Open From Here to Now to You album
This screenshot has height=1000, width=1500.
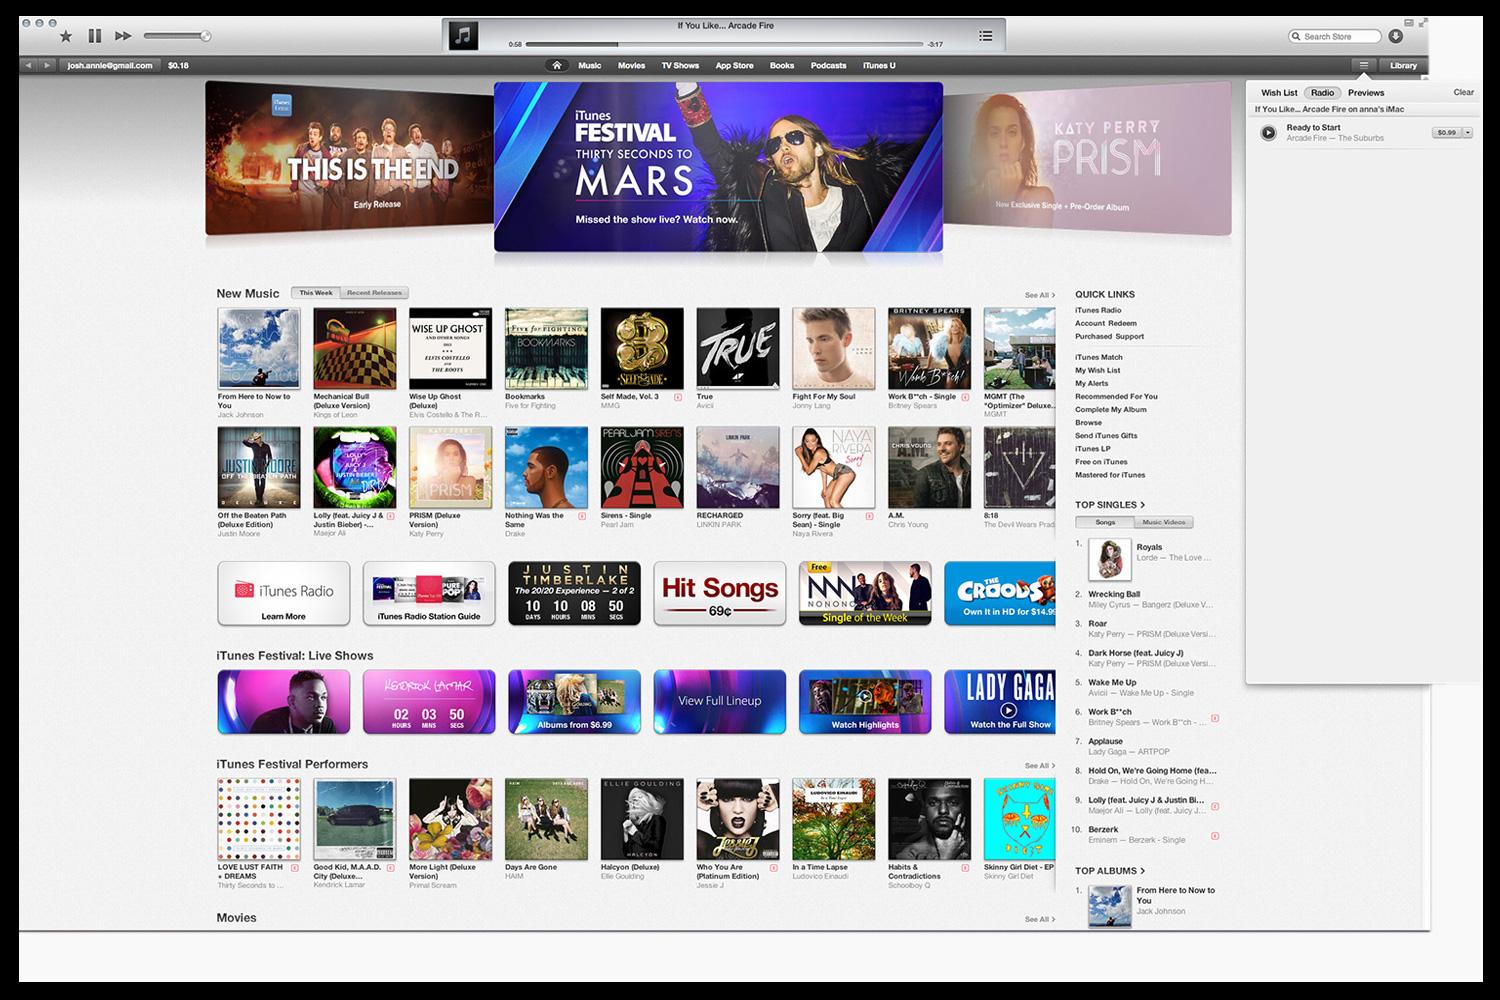[x=259, y=348]
